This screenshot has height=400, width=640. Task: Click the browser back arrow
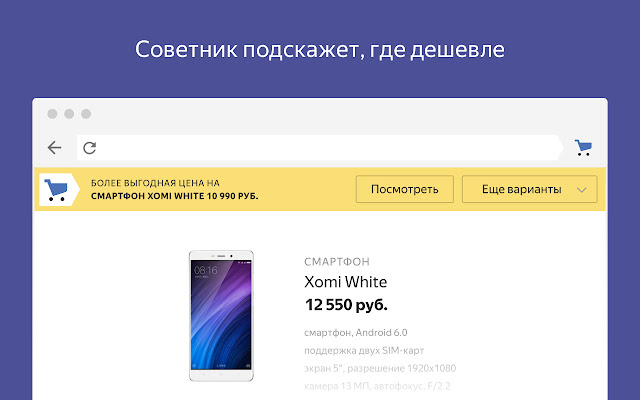pos(55,148)
